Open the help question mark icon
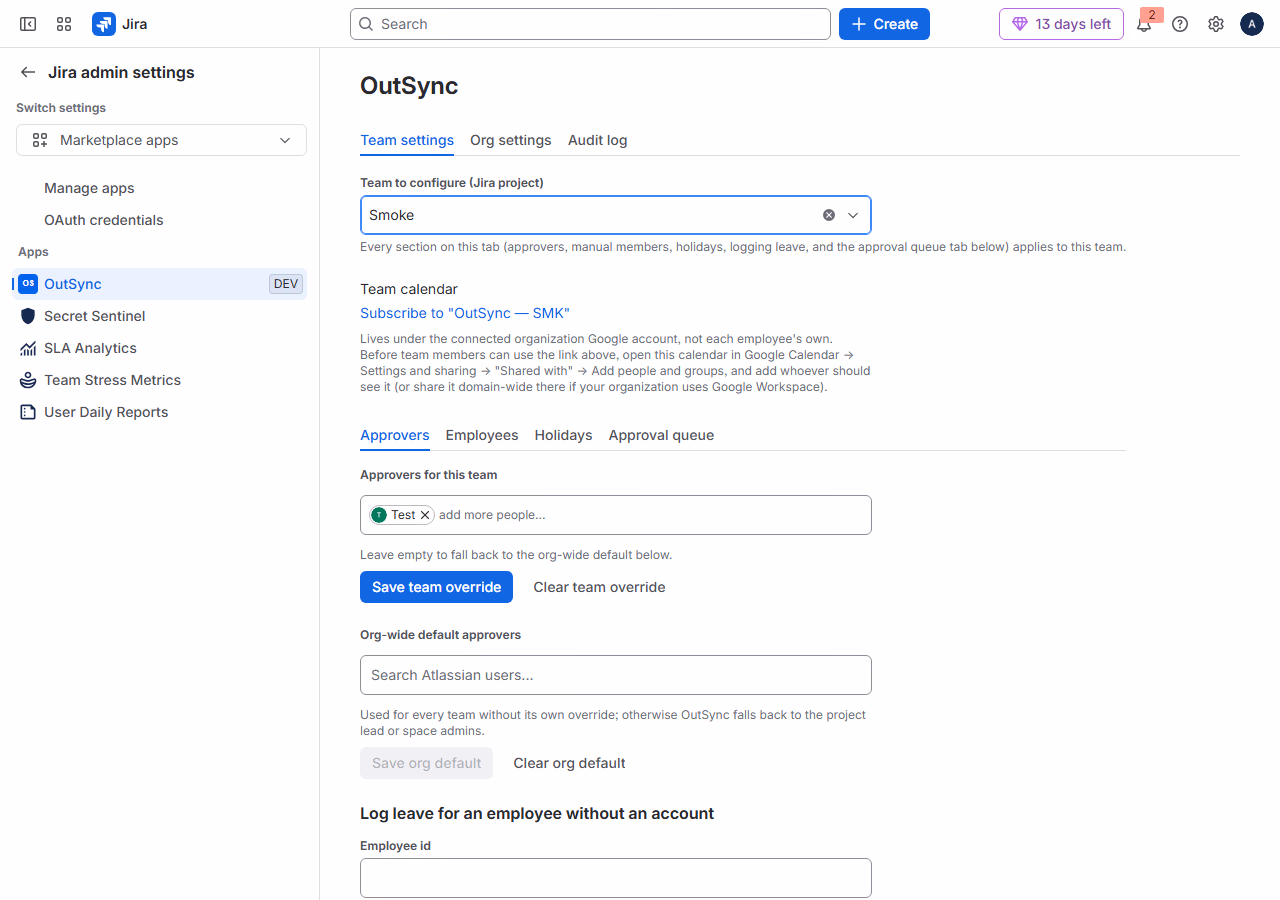The width and height of the screenshot is (1280, 900). (1180, 24)
